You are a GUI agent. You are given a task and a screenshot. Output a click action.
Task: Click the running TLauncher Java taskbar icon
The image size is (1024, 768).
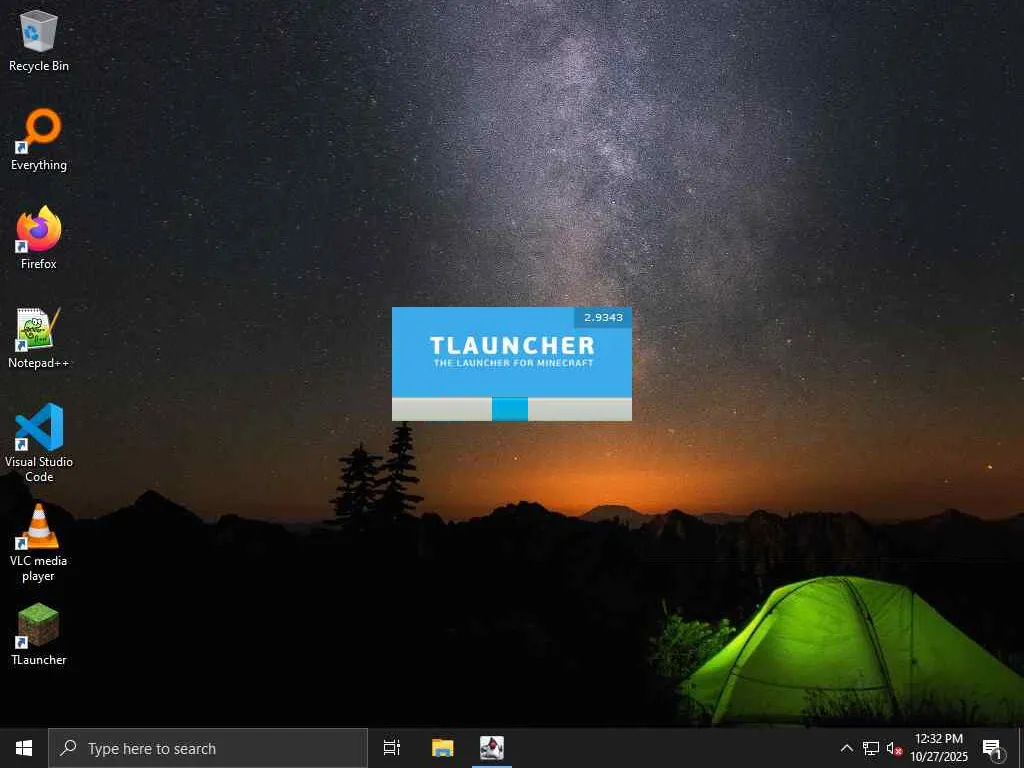[492, 748]
